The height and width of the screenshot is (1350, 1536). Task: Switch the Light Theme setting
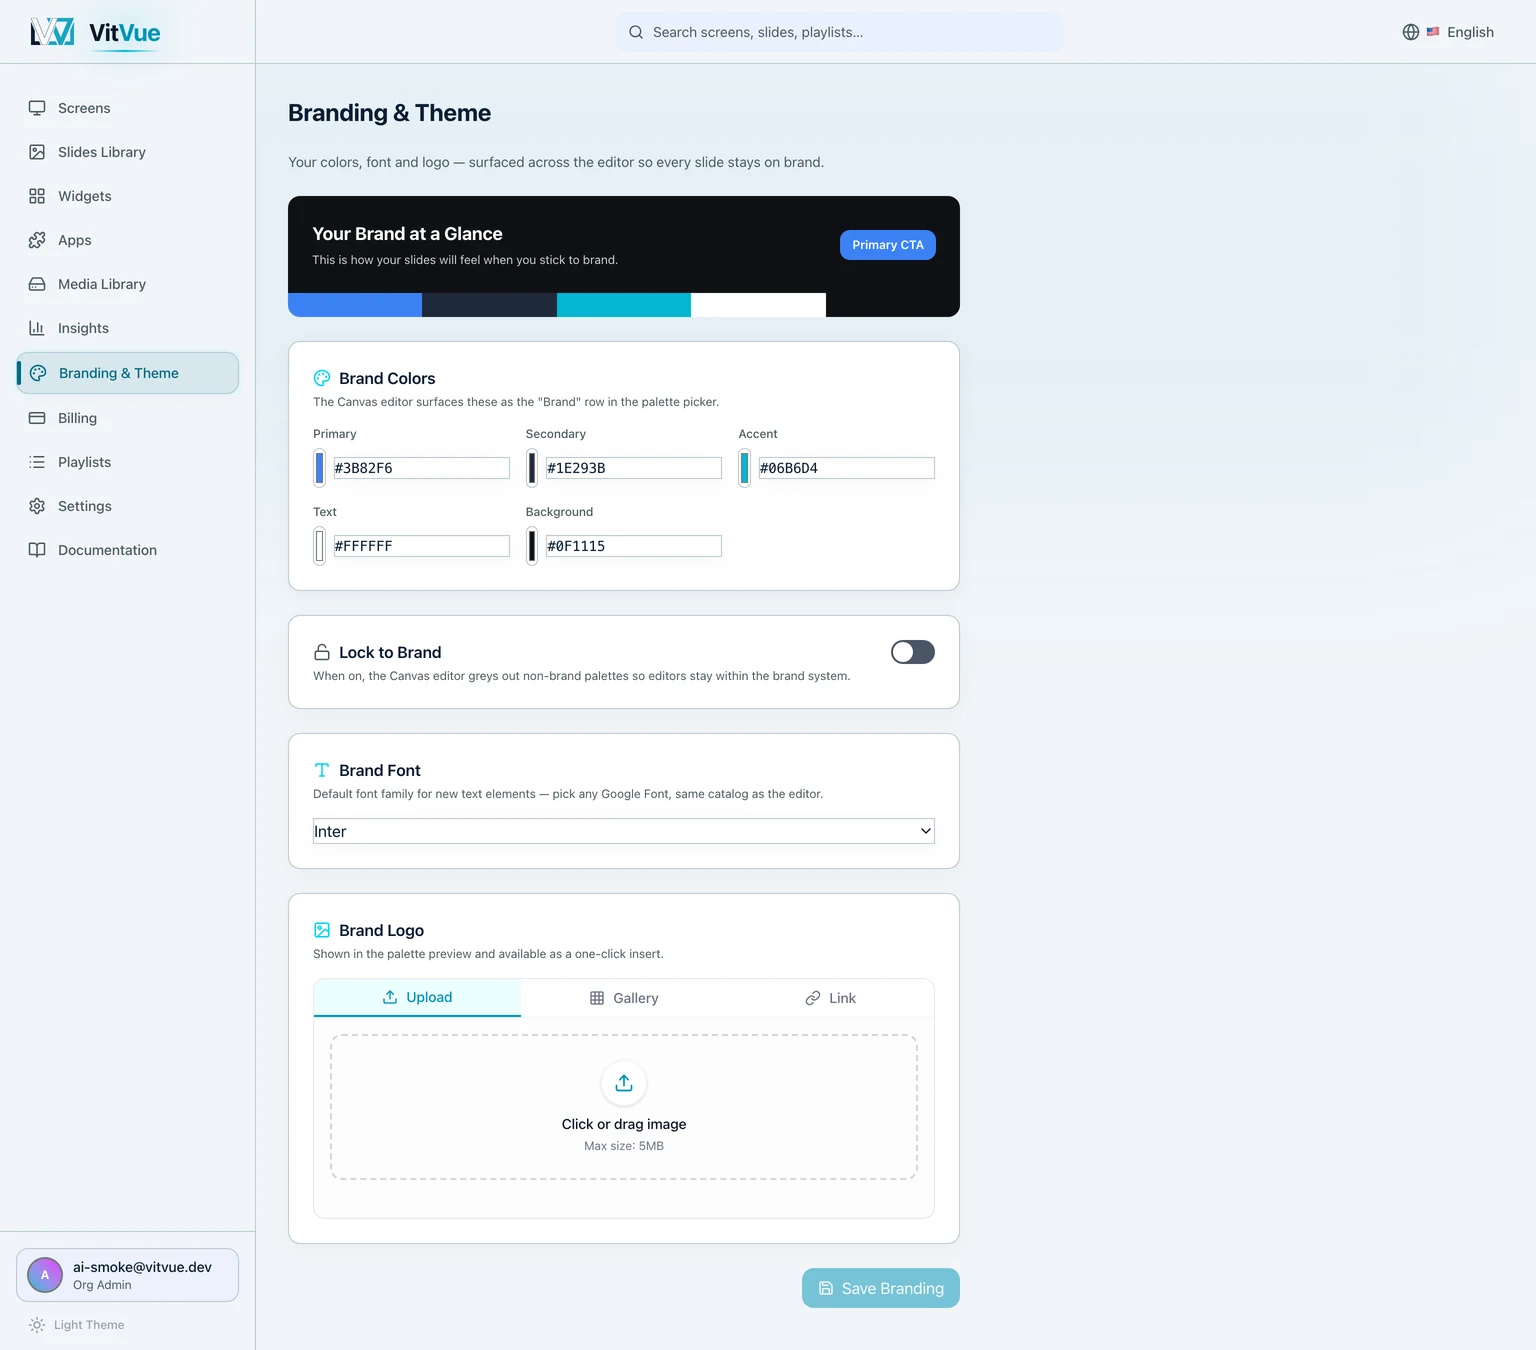click(x=77, y=1325)
